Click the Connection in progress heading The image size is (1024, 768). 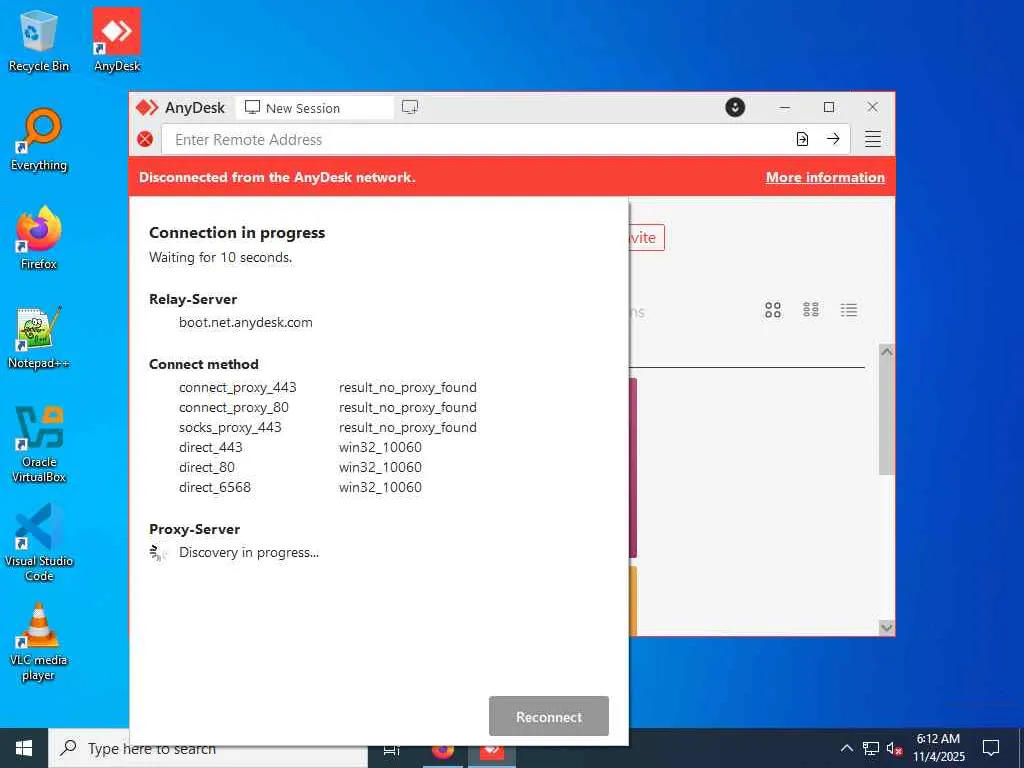pyautogui.click(x=237, y=232)
